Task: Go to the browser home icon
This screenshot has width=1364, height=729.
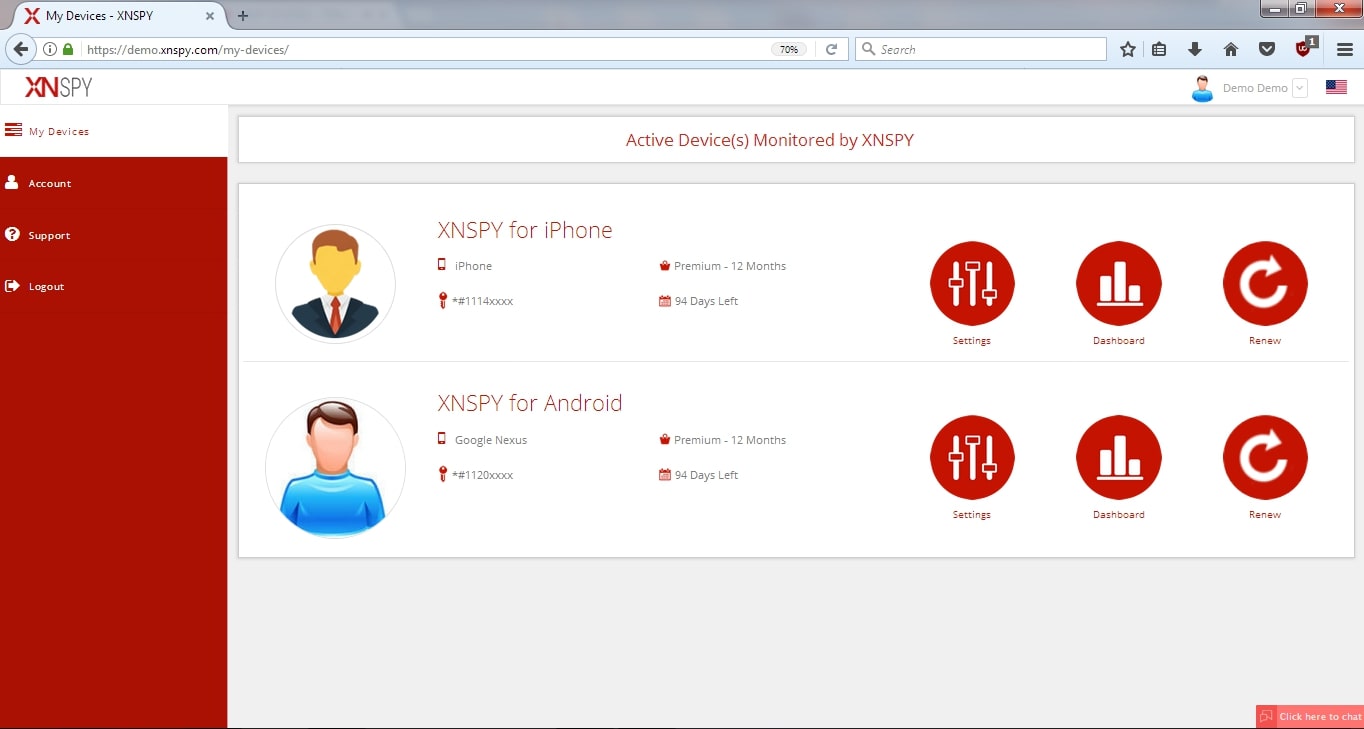Action: point(1231,49)
